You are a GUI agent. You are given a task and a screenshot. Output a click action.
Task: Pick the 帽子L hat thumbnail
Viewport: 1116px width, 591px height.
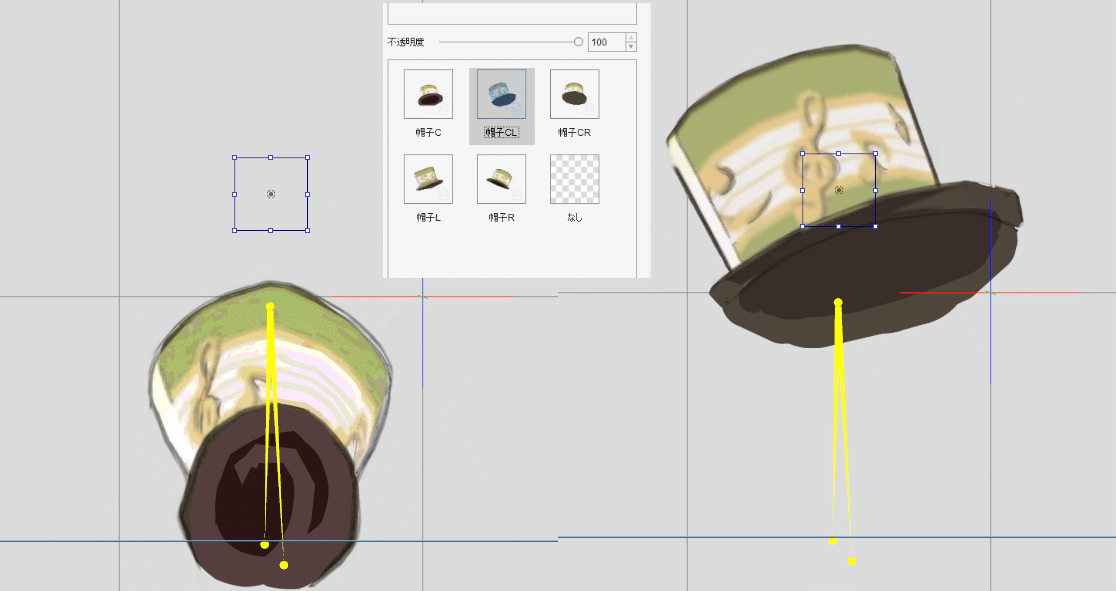coord(428,179)
